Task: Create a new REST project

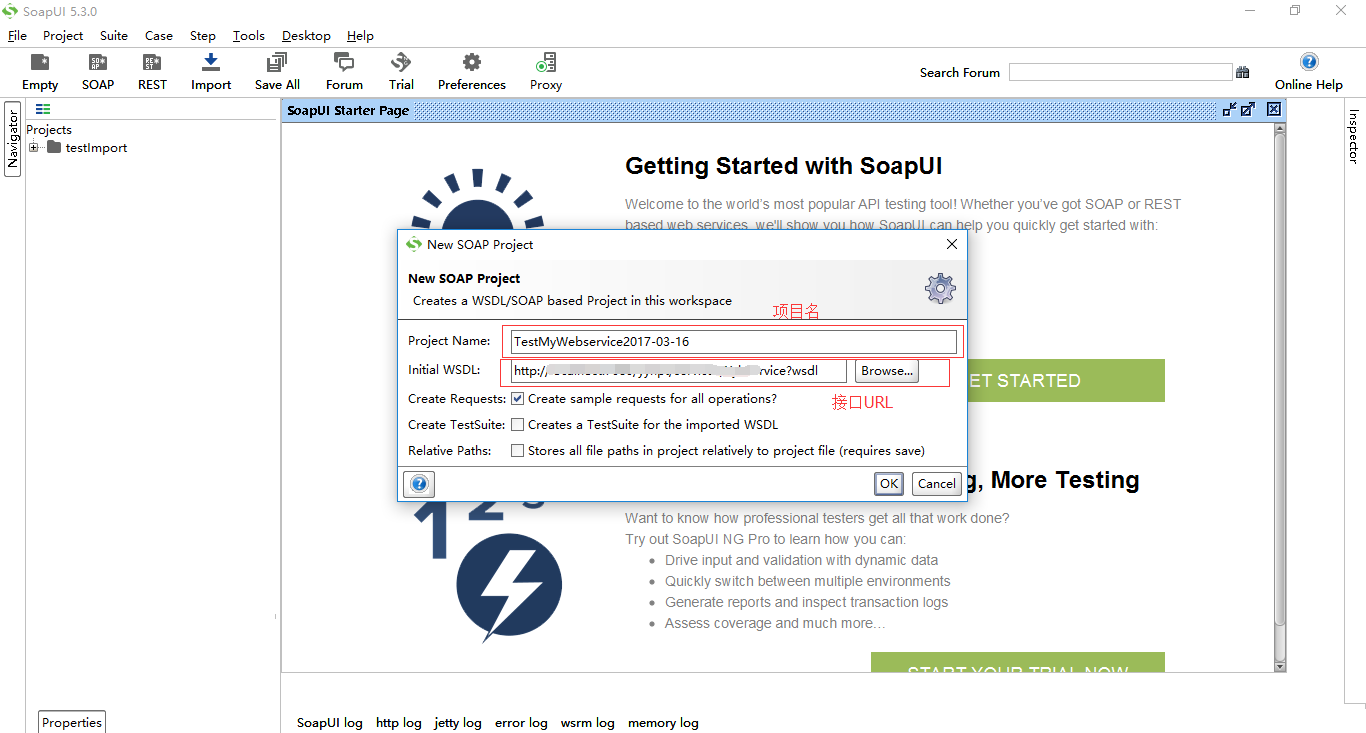Action: tap(151, 70)
